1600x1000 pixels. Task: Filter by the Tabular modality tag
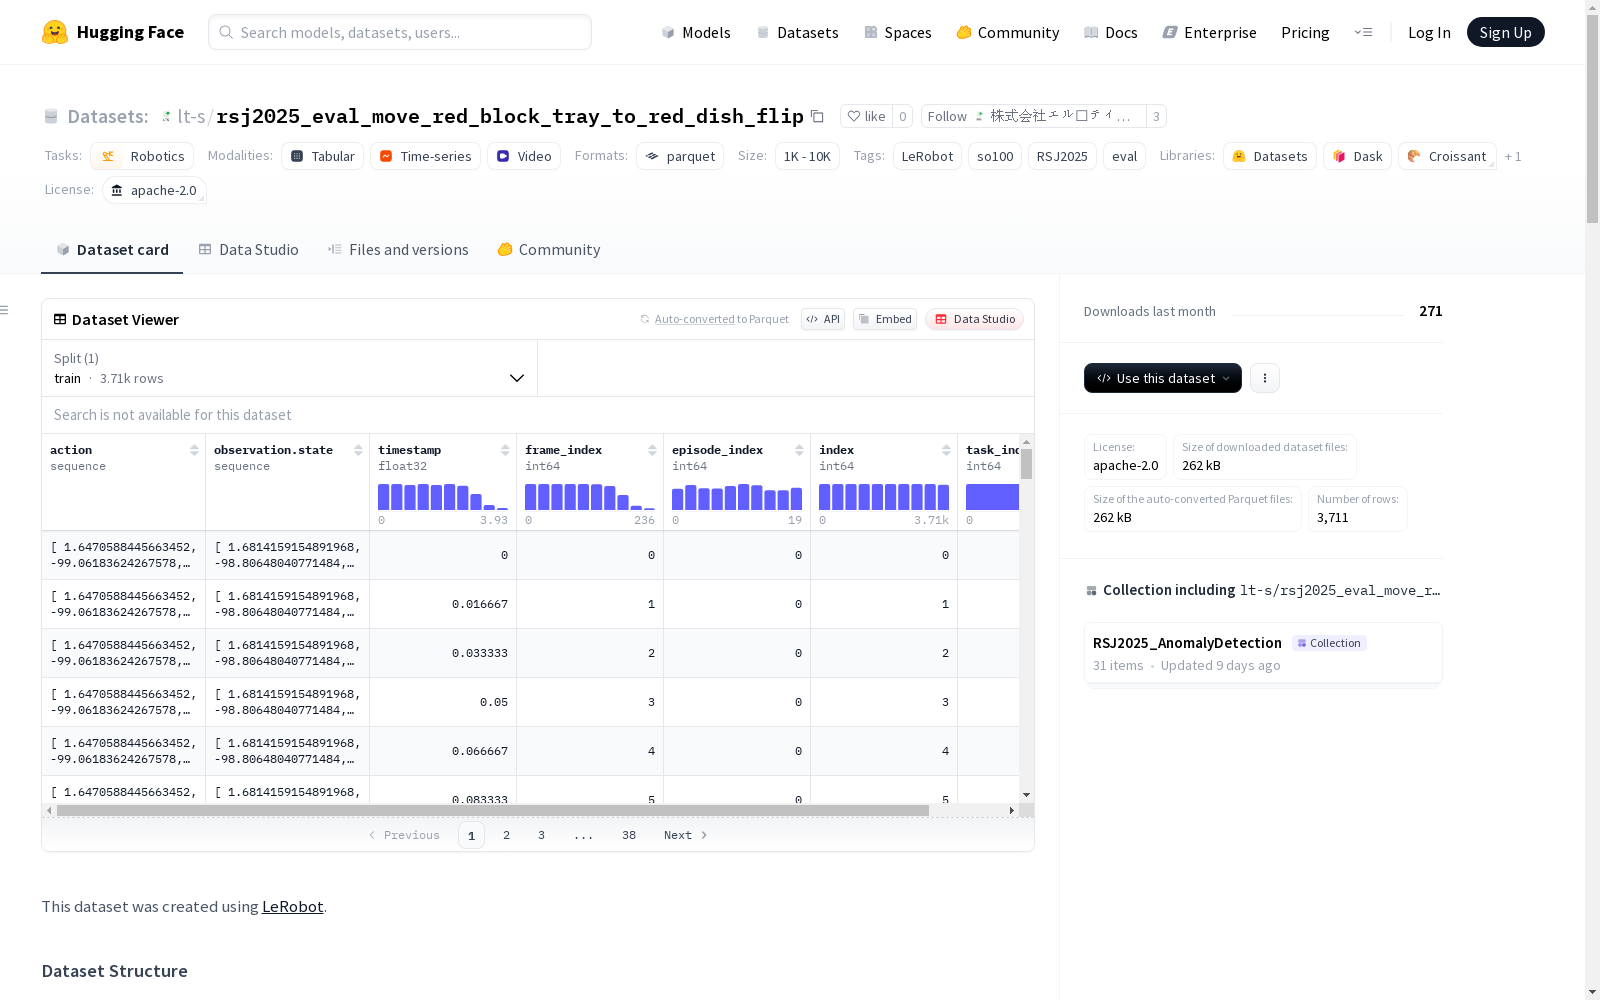point(323,156)
